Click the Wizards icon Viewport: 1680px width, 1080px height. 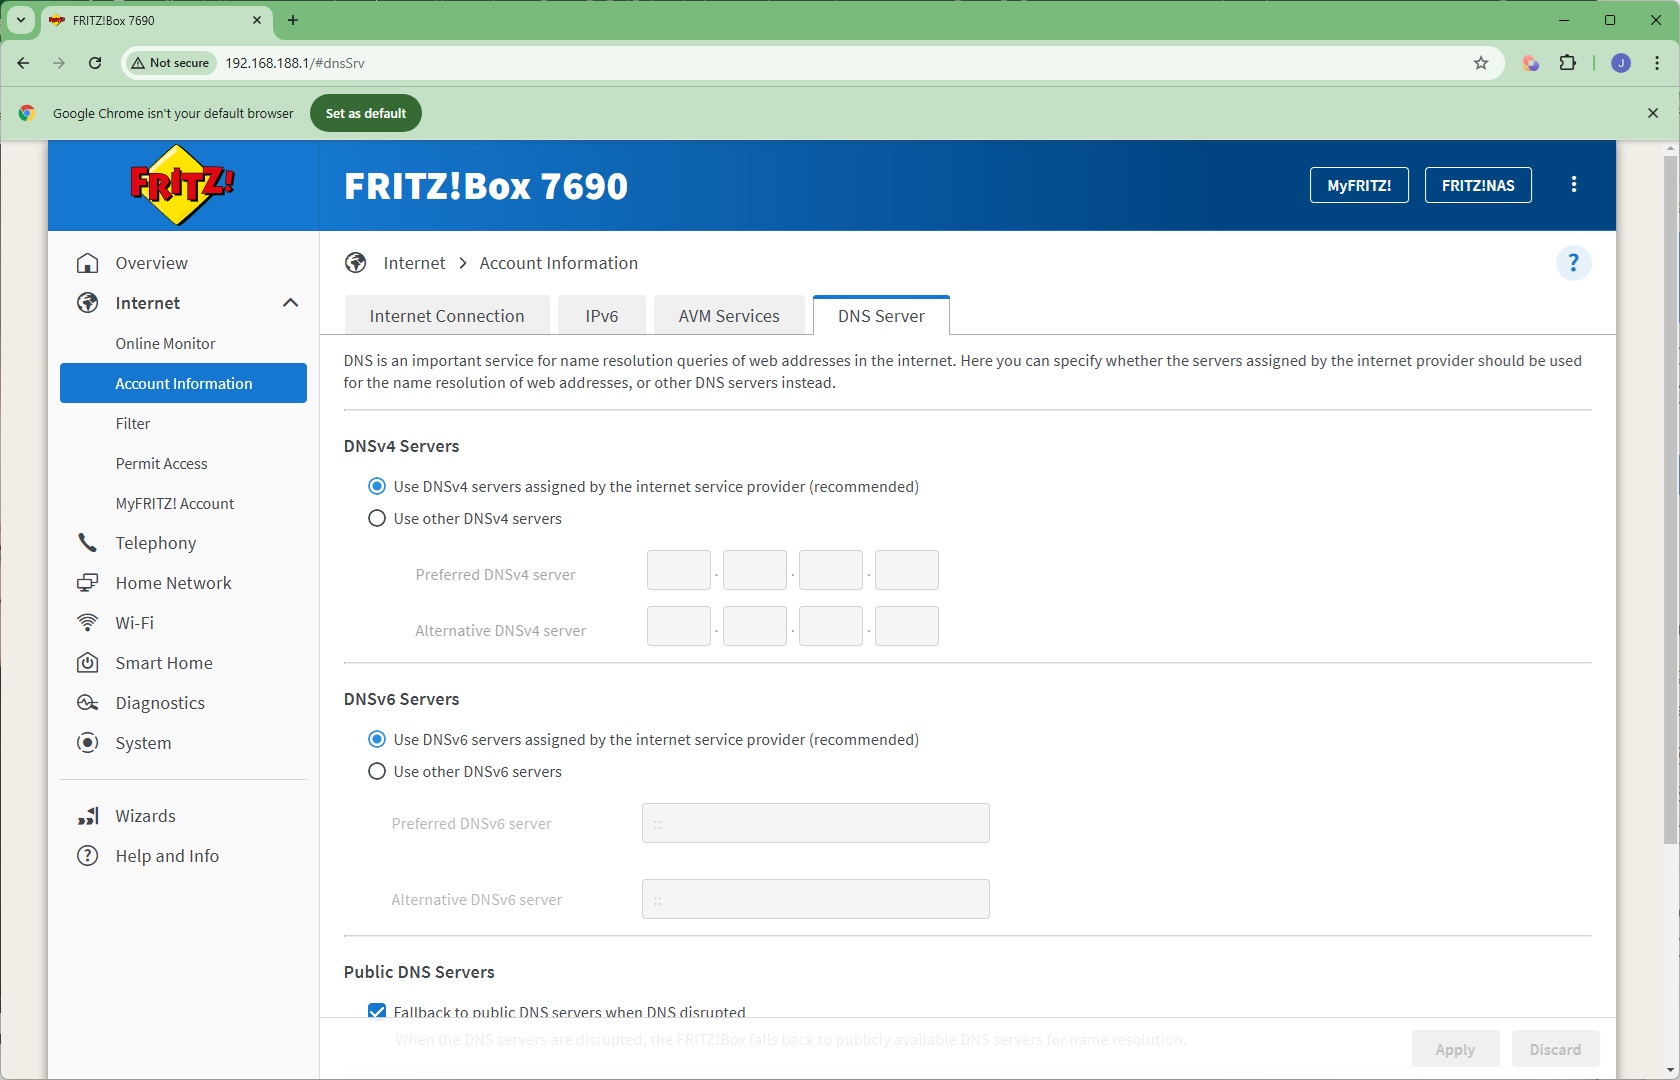coord(88,816)
